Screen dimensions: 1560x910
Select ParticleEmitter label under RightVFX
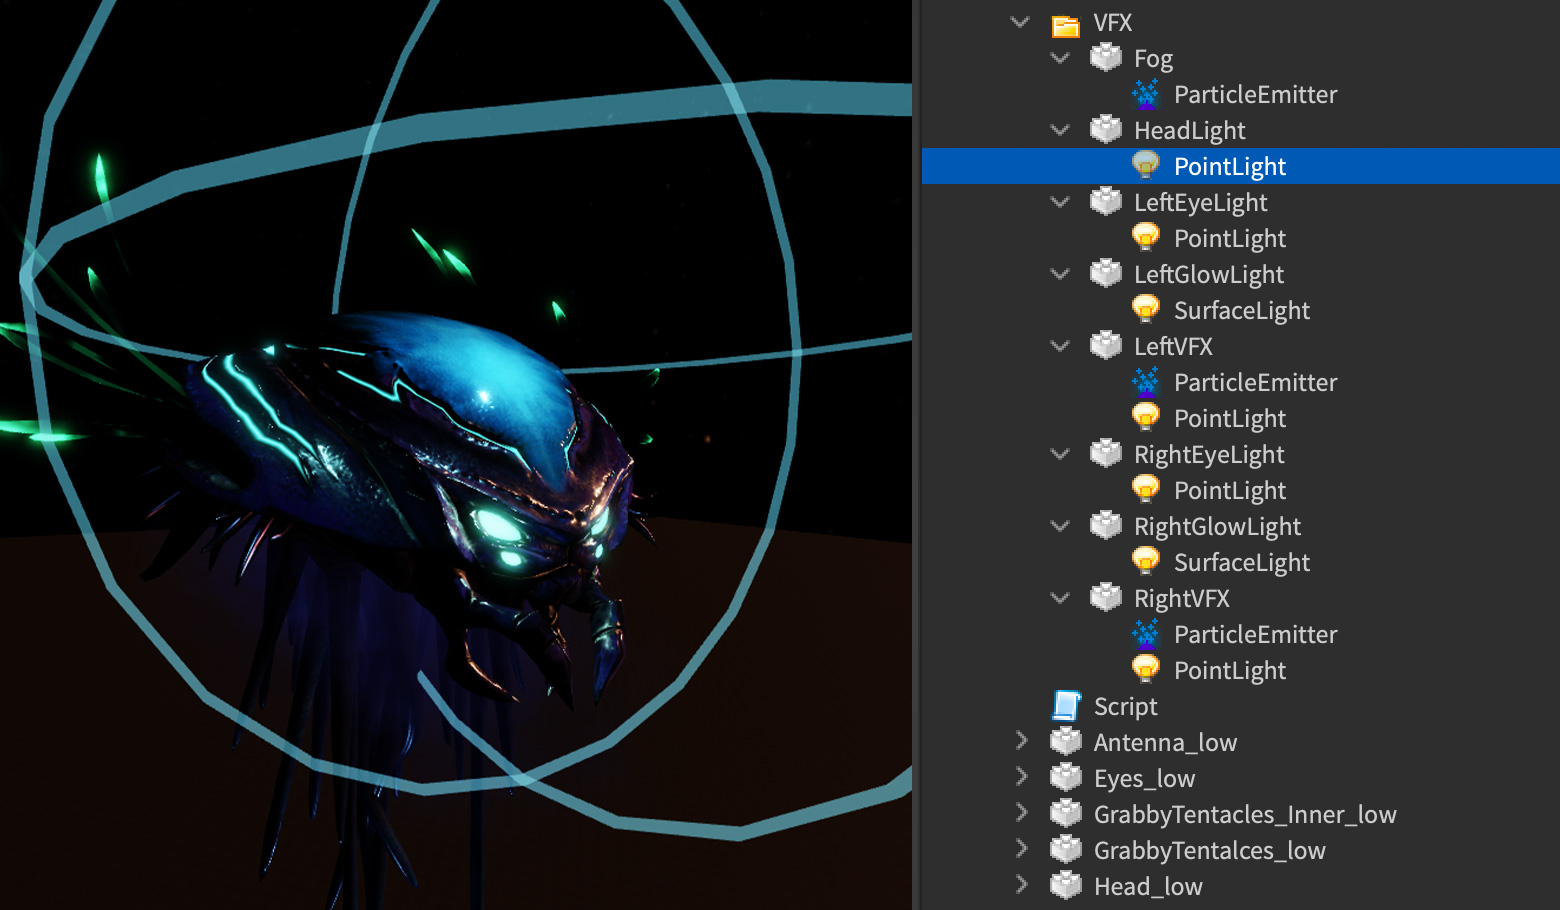coord(1256,635)
